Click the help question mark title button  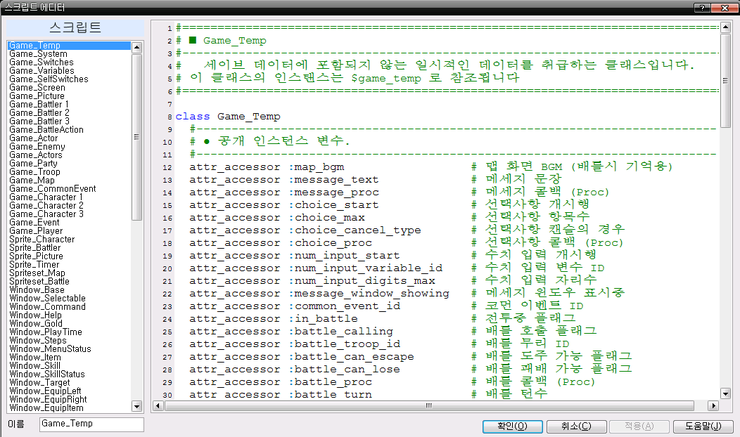pyautogui.click(x=702, y=8)
